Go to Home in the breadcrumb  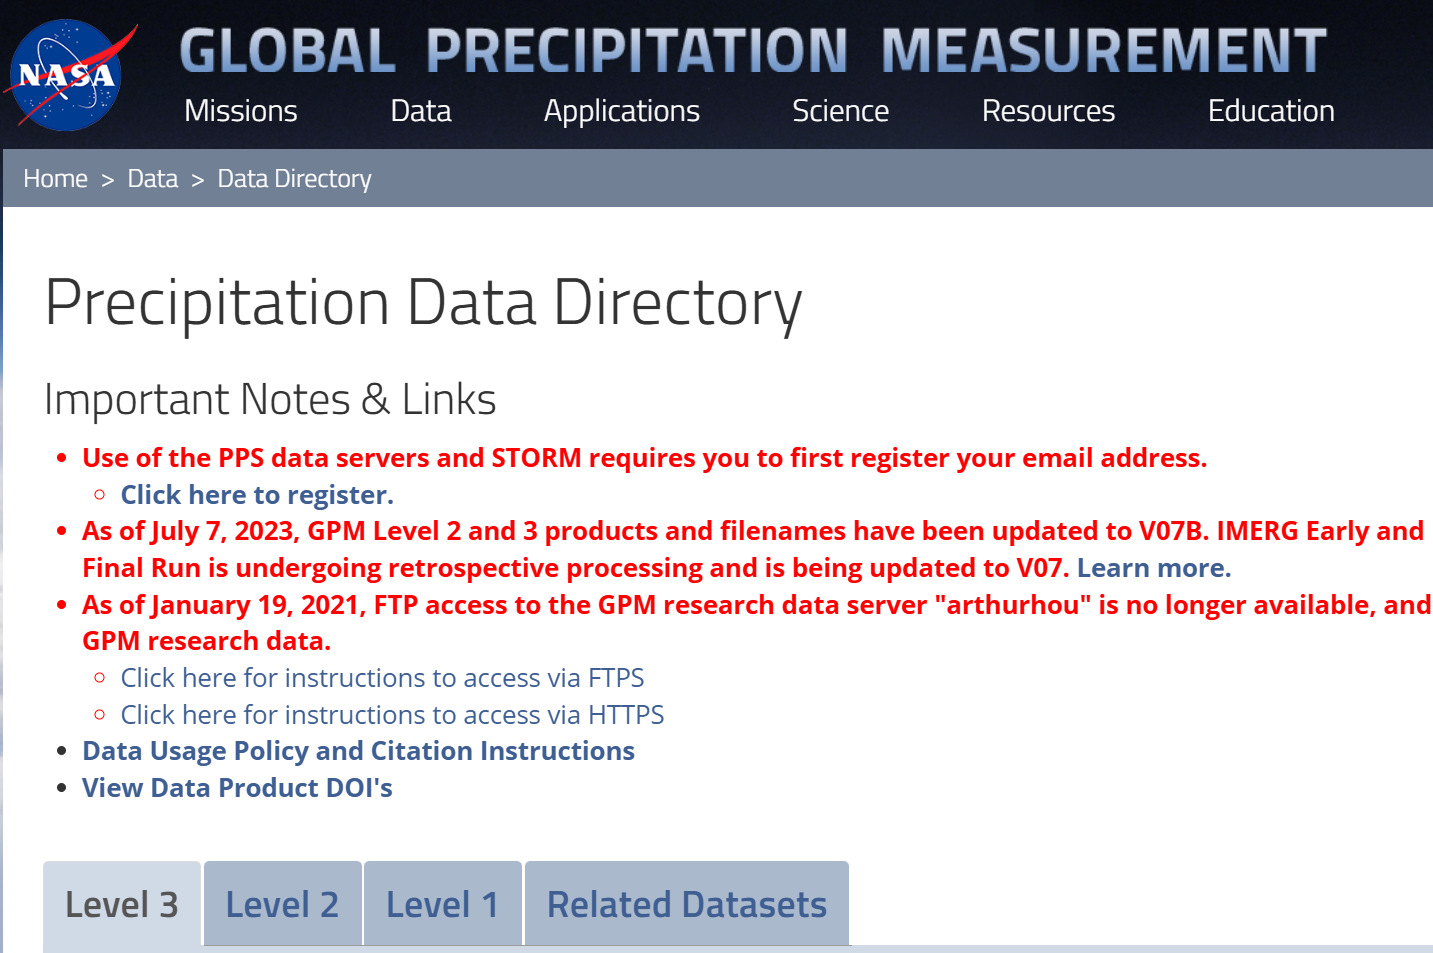click(x=56, y=179)
